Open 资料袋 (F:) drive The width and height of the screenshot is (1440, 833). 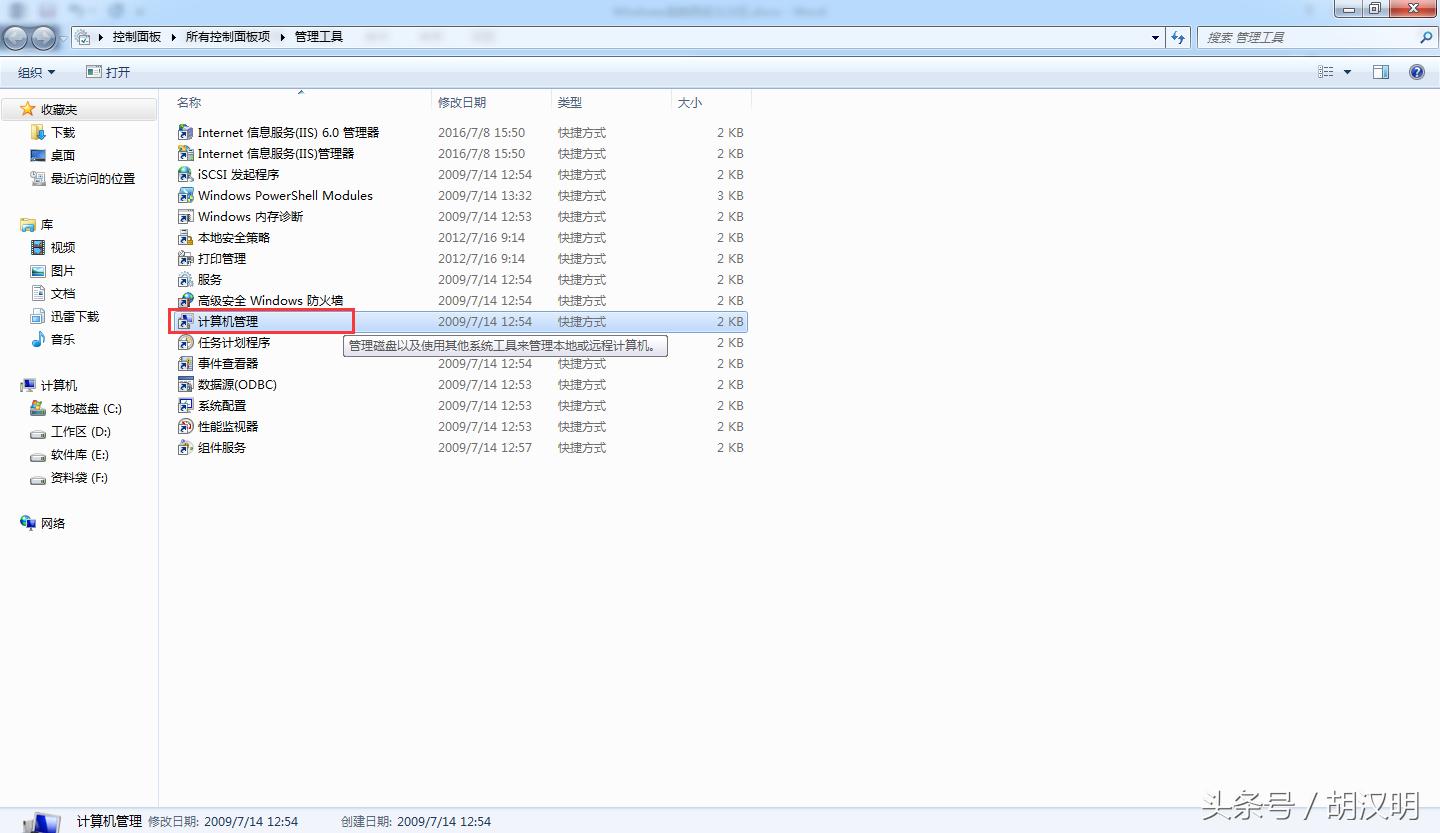tap(79, 477)
